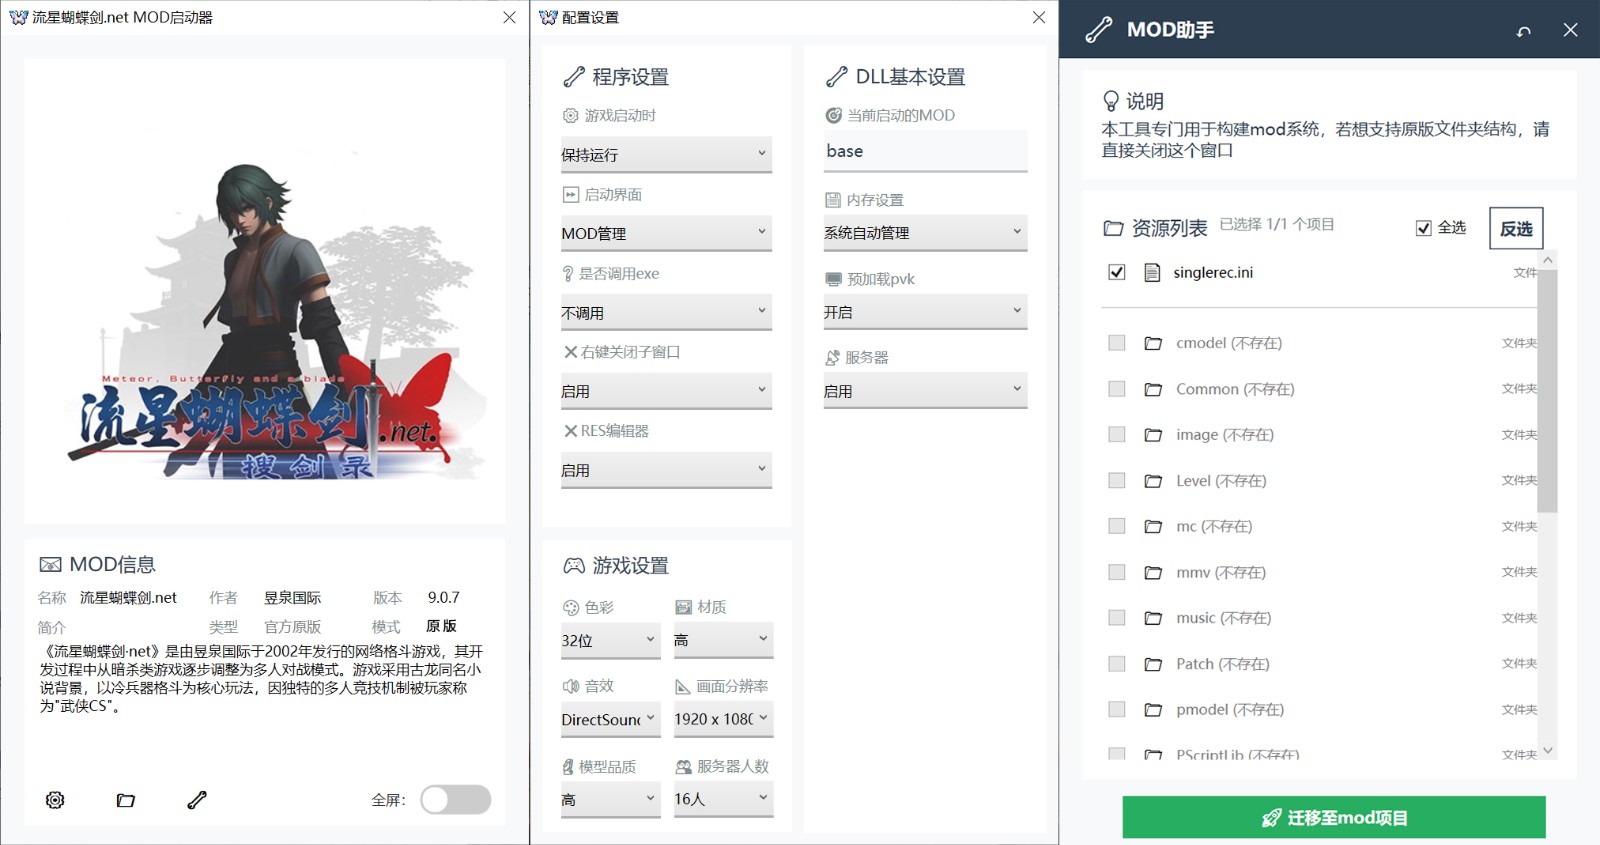1600x845 pixels.
Task: Click the green 迁移至mod项目 button
Action: click(x=1333, y=817)
